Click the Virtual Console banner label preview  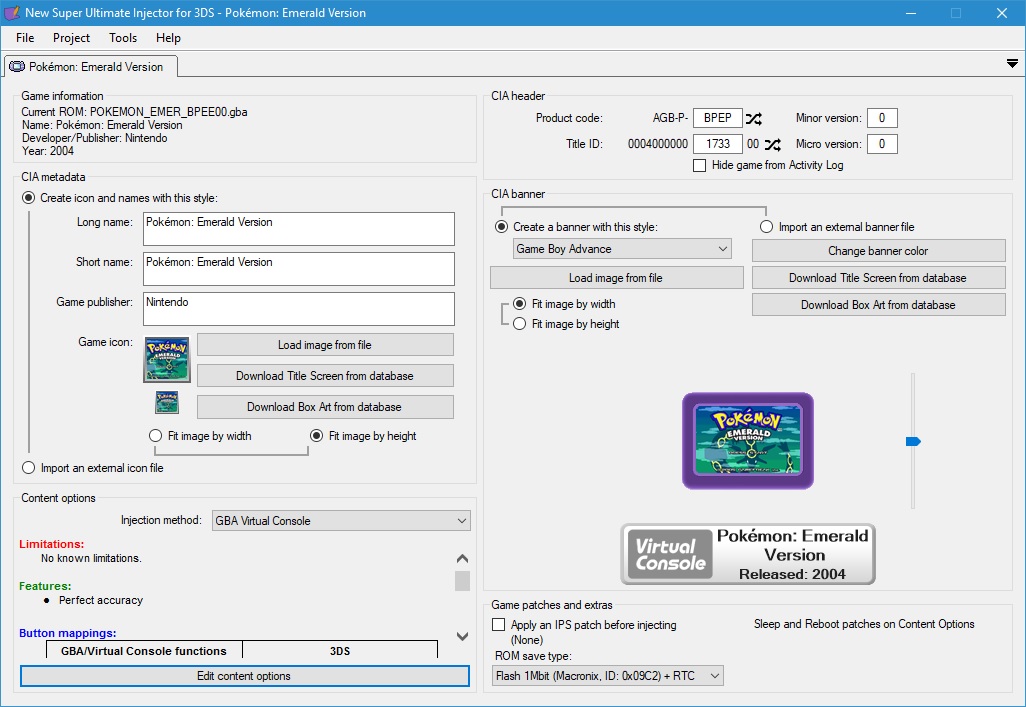click(748, 554)
